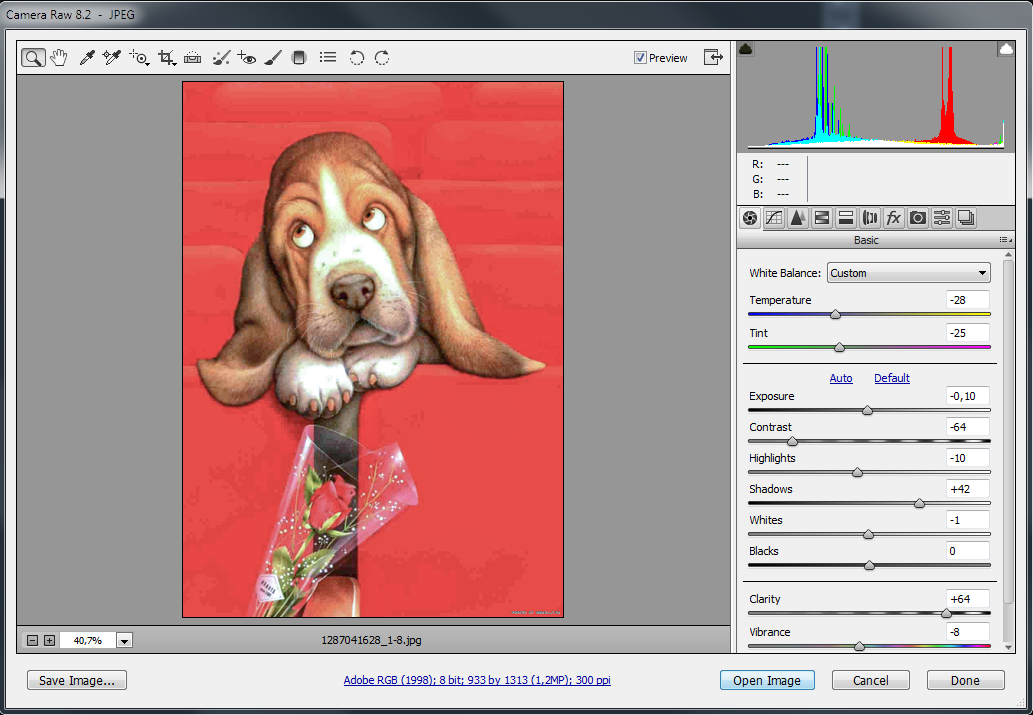1033x715 pixels.
Task: Switch to the Tone Curve tab
Action: (773, 218)
